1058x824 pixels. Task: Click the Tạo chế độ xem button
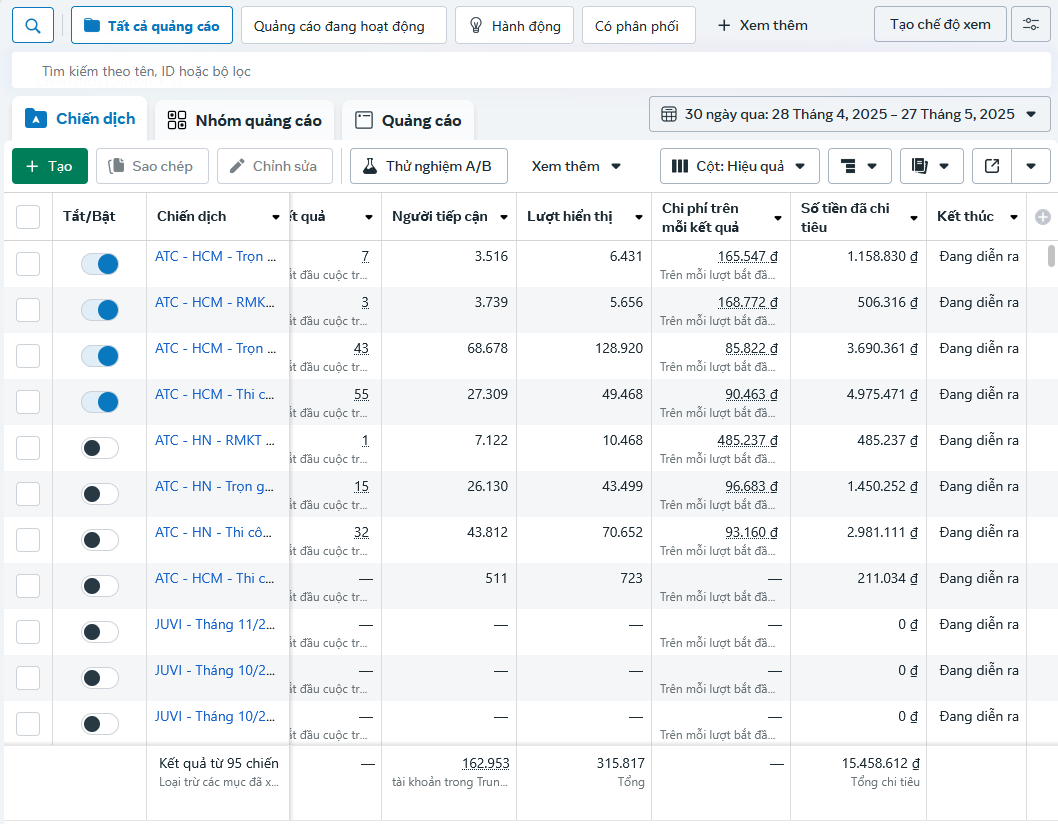940,24
